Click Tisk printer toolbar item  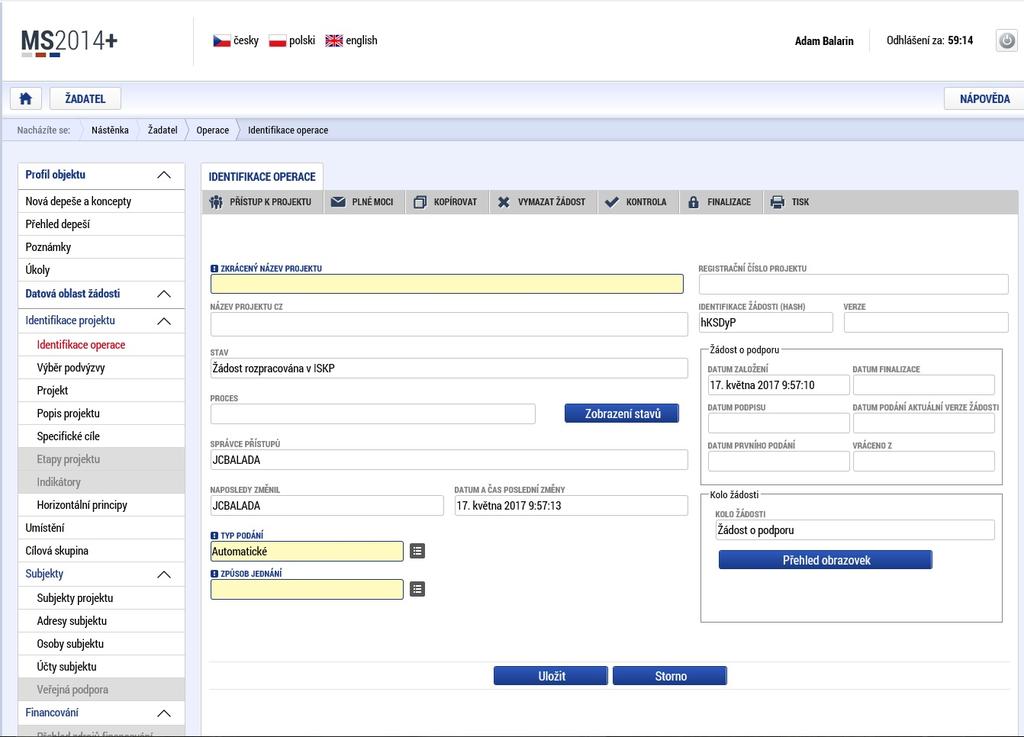(x=790, y=202)
